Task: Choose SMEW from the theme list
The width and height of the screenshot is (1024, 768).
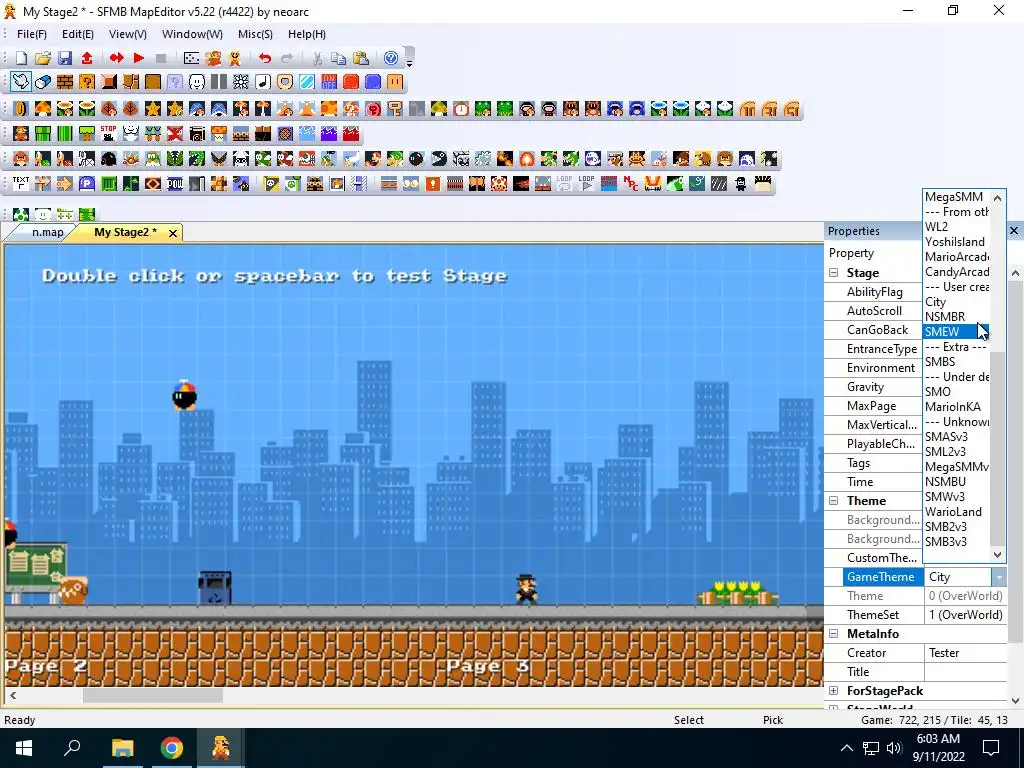Action: [956, 331]
